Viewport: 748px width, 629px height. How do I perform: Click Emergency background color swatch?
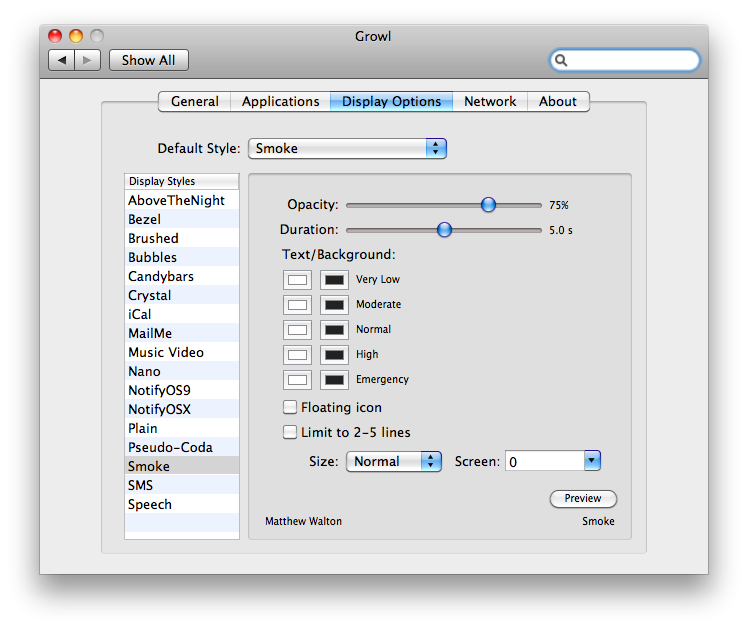pyautogui.click(x=334, y=380)
